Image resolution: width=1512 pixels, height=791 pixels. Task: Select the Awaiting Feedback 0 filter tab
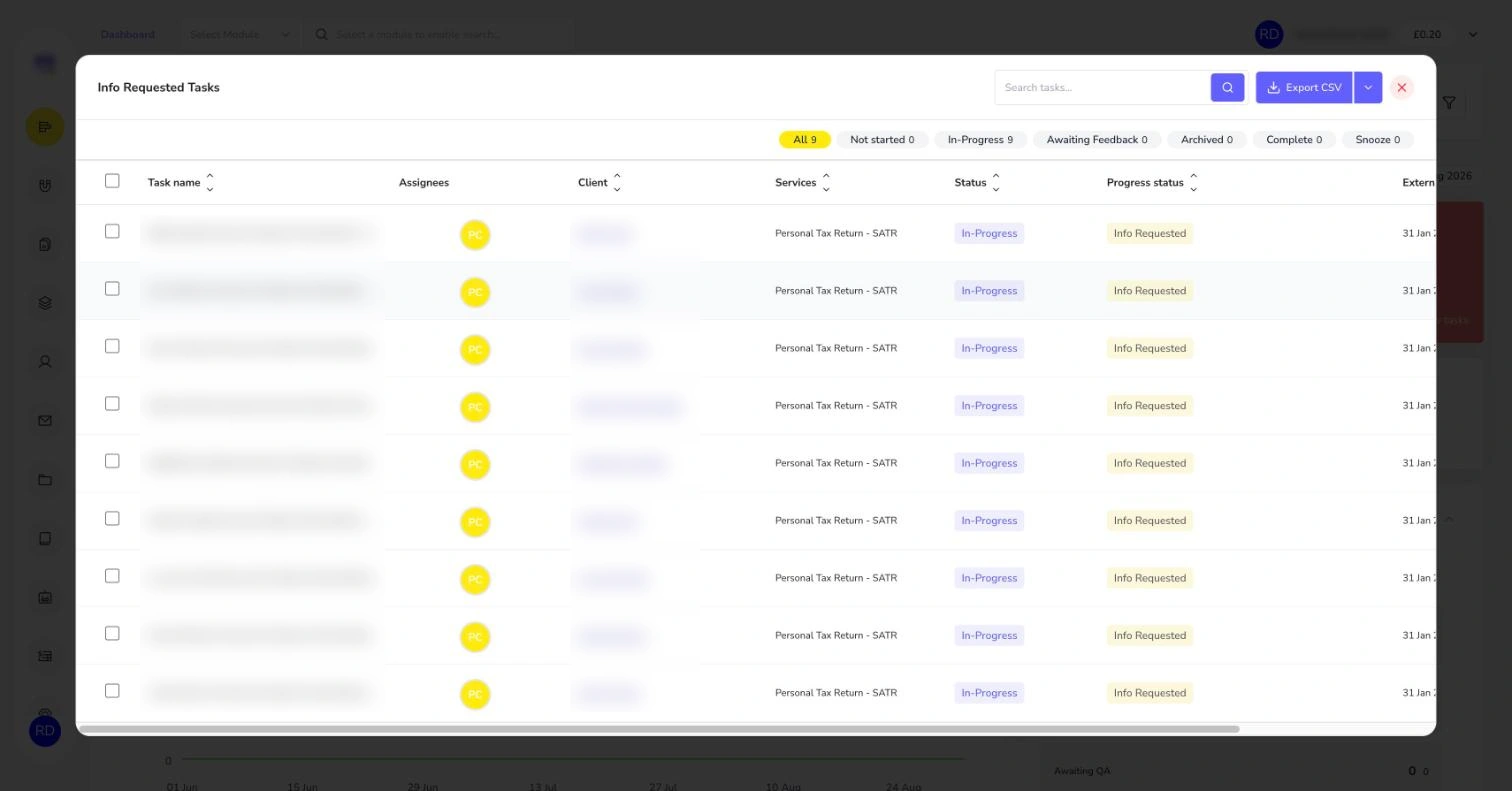[1097, 140]
